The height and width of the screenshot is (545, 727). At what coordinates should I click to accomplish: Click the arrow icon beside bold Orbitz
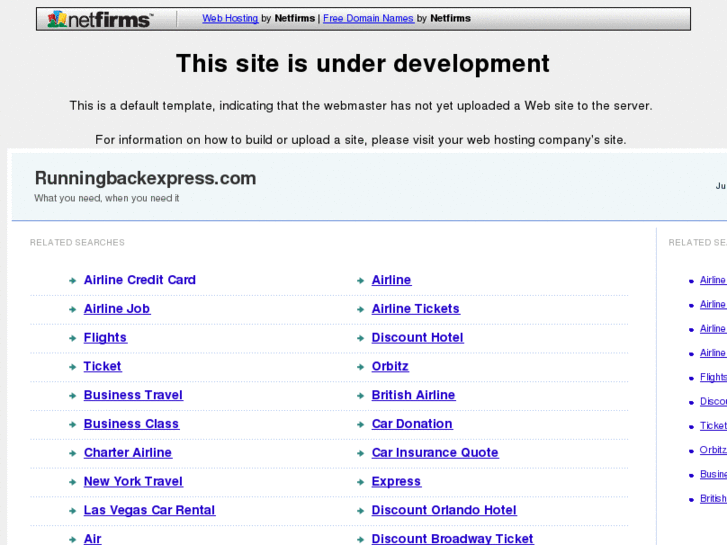(x=360, y=367)
